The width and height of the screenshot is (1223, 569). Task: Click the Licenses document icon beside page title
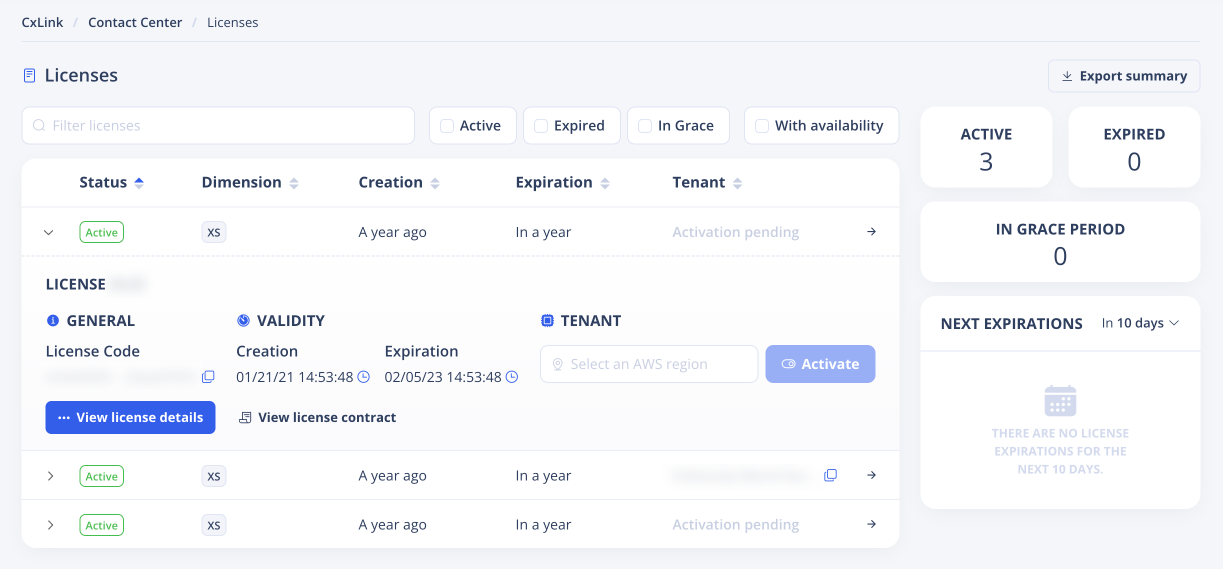click(29, 76)
